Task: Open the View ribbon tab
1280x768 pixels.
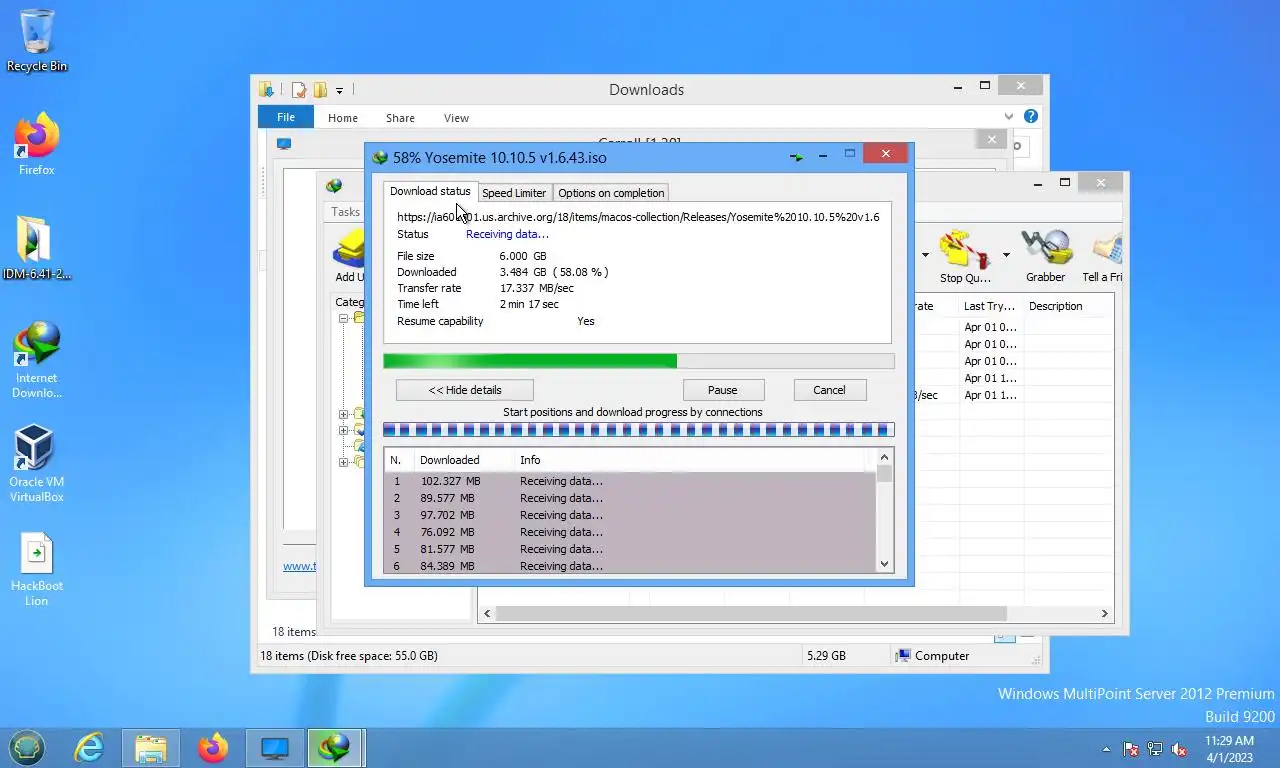Action: coord(456,118)
